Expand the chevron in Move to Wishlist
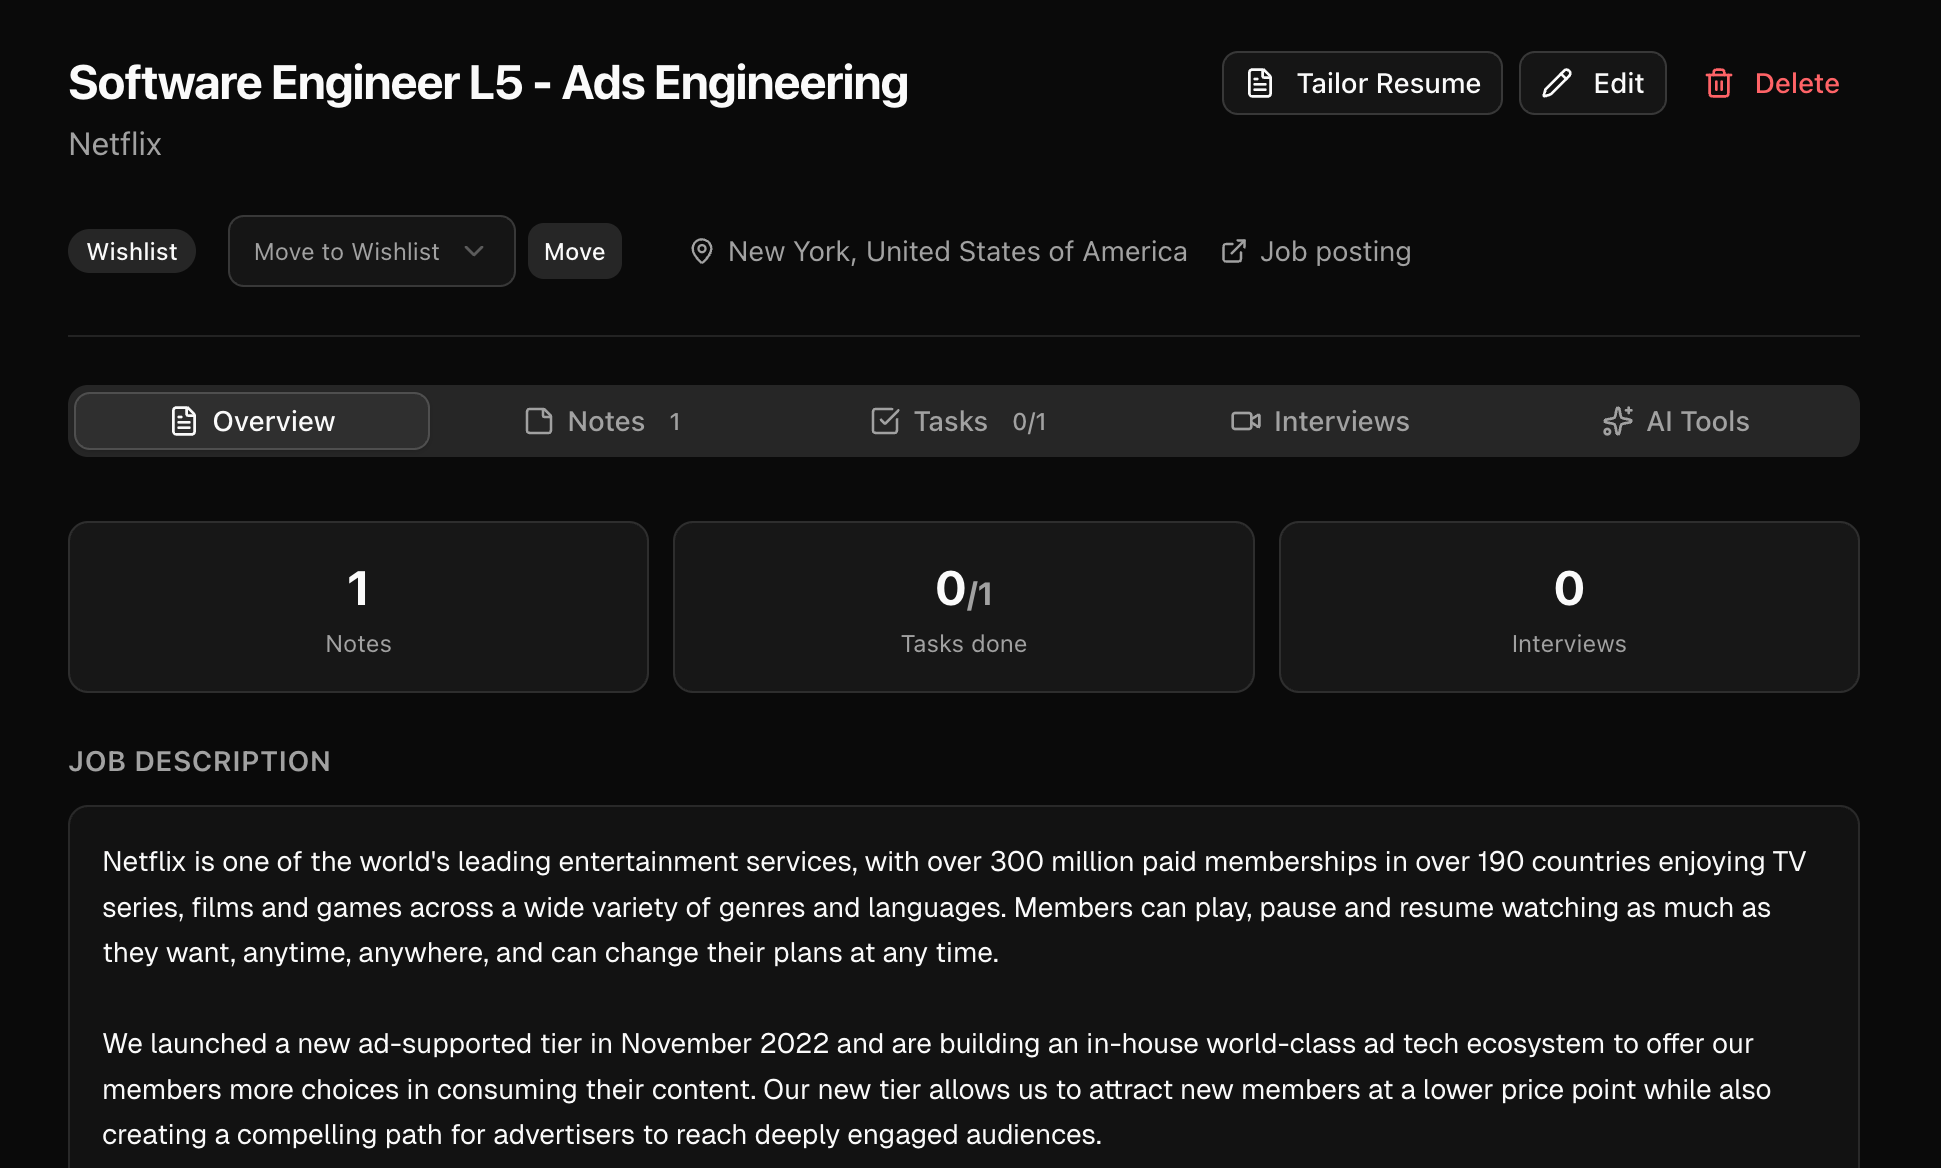The width and height of the screenshot is (1941, 1168). [x=474, y=251]
